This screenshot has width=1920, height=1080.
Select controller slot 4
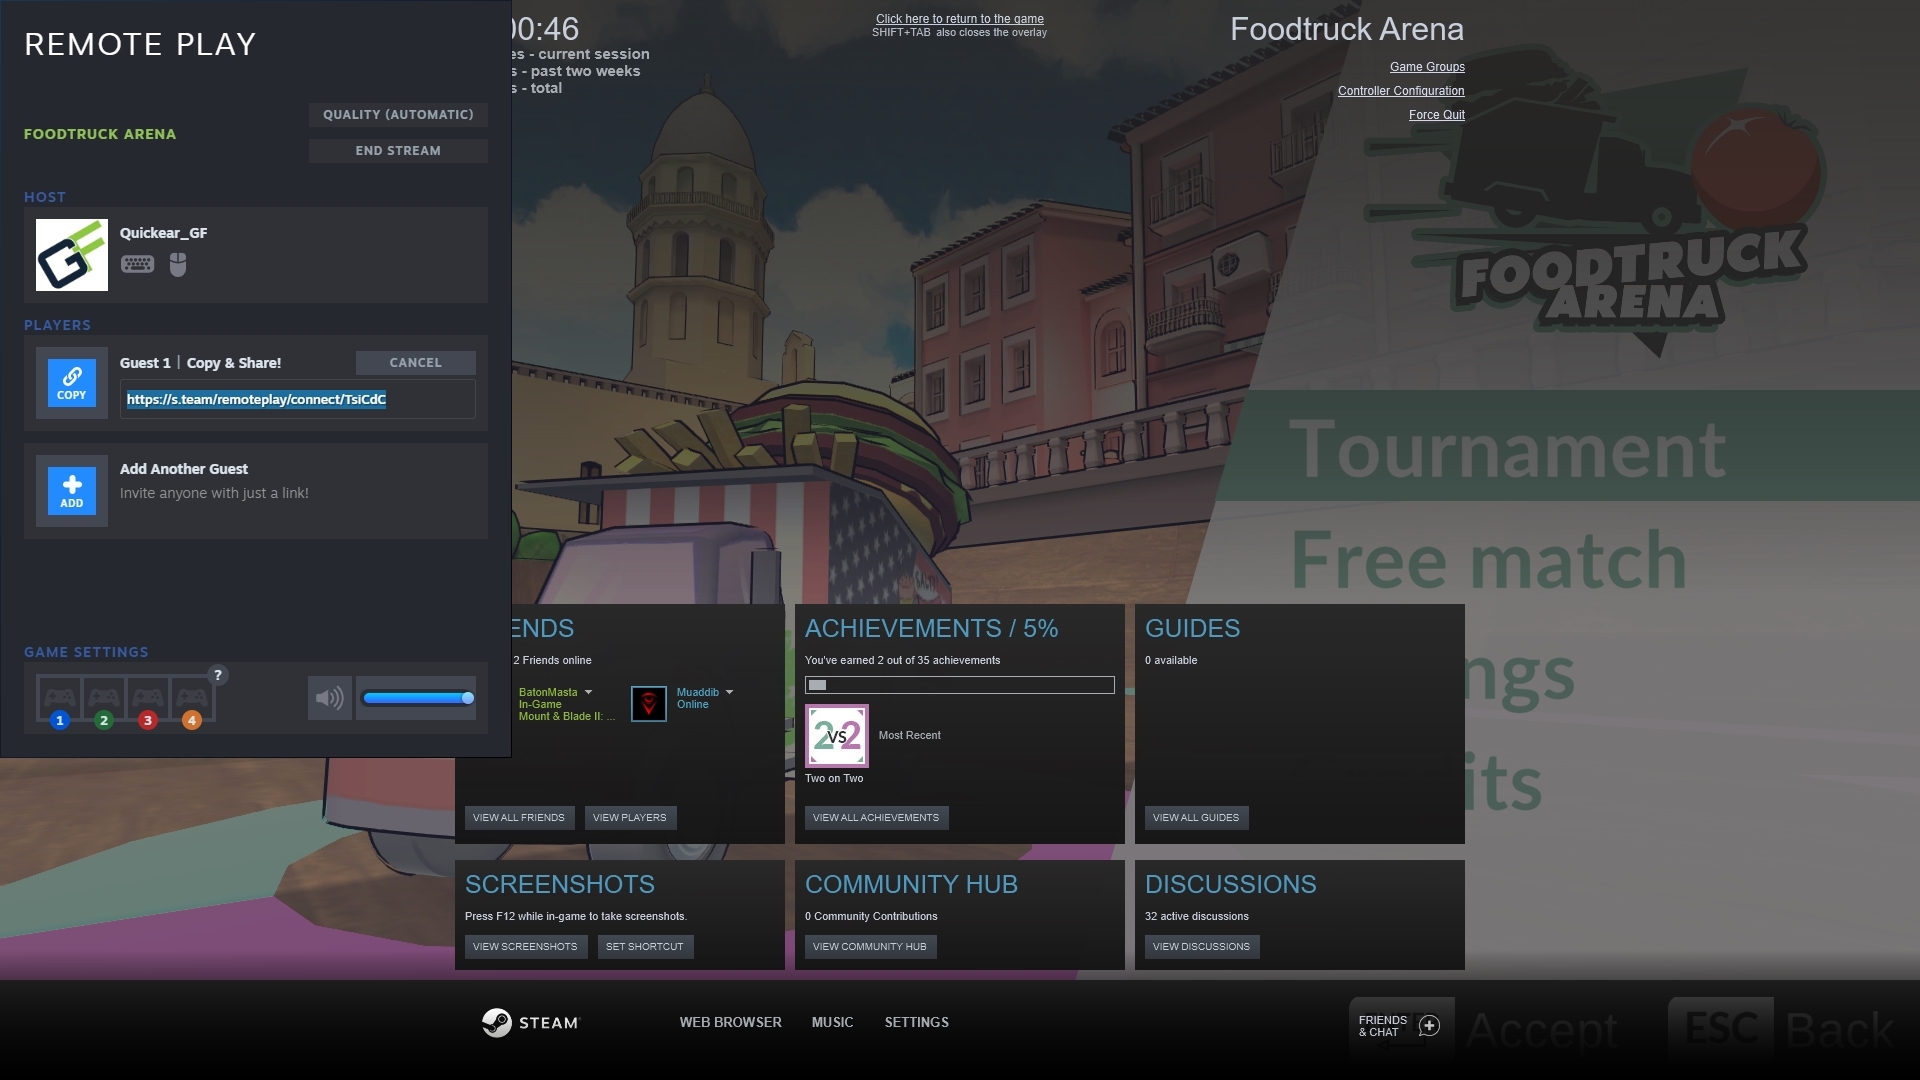(192, 701)
